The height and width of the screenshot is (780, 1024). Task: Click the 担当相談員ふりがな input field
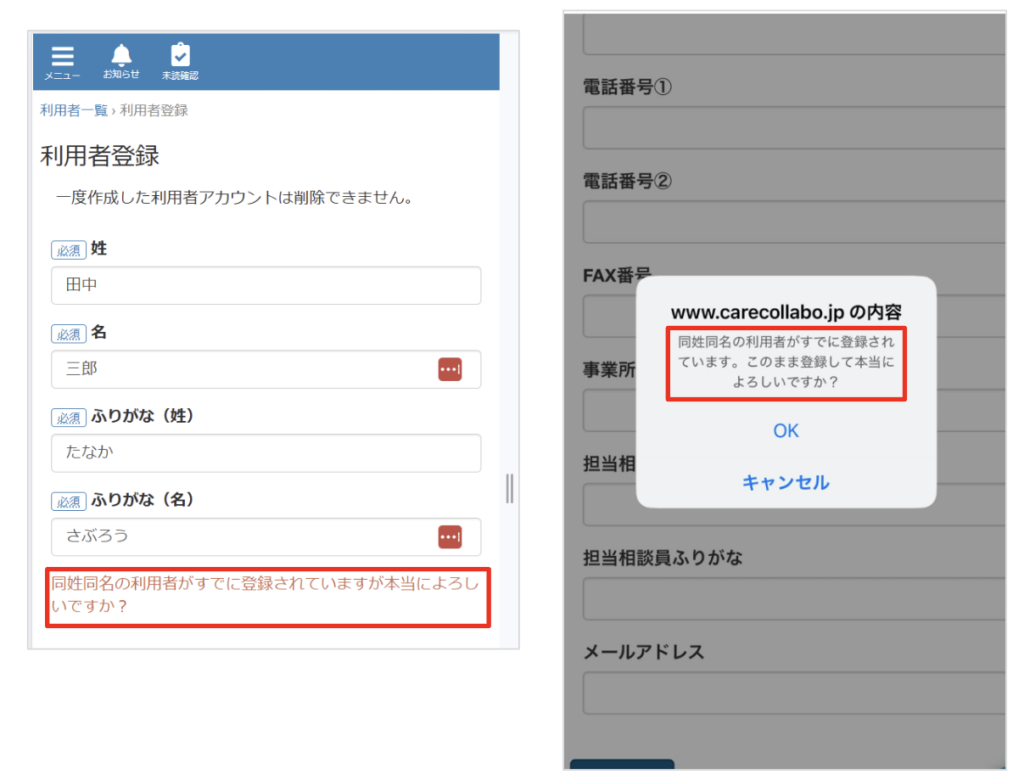coord(794,598)
